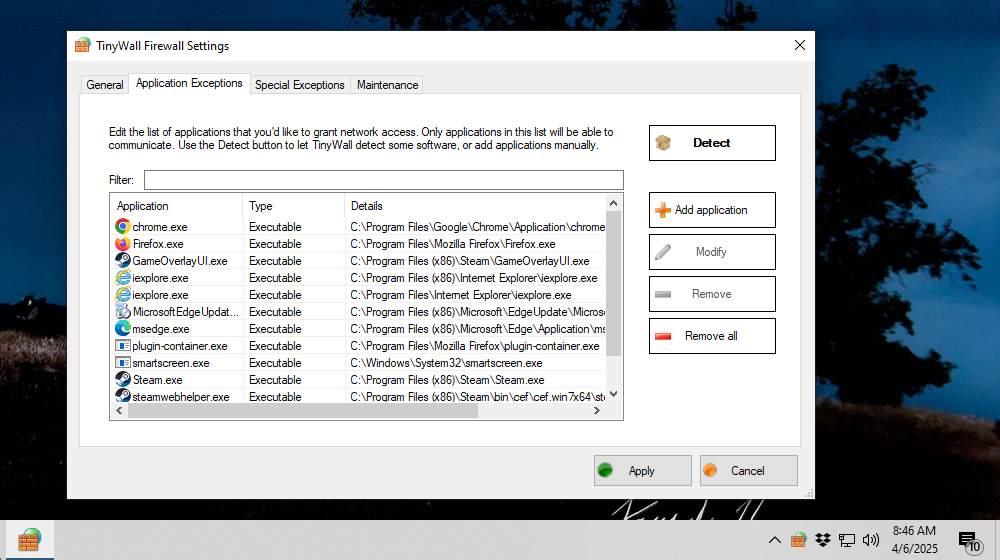
Task: Click the msedge.exe Edge icon
Action: (x=122, y=328)
